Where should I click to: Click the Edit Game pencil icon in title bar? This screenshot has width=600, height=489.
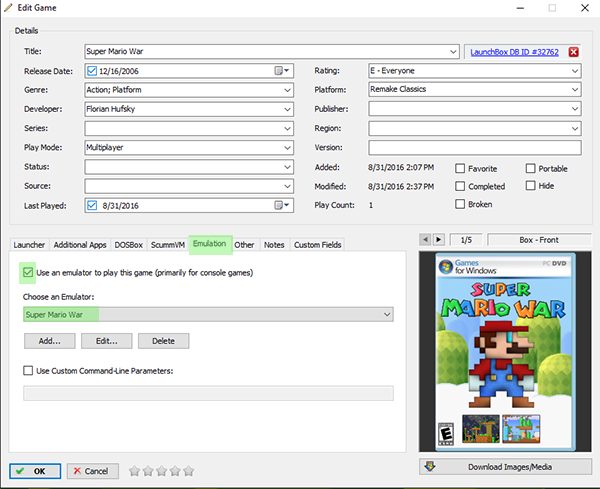tap(8, 7)
